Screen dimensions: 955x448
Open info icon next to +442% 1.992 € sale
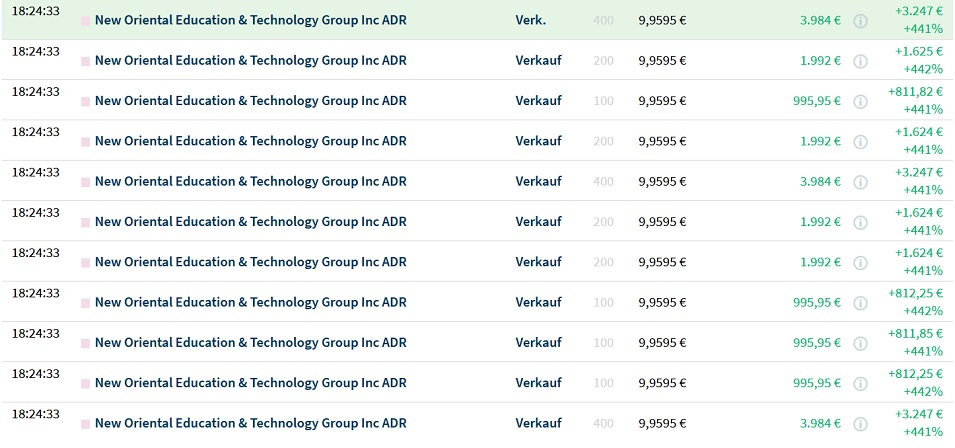coord(860,61)
